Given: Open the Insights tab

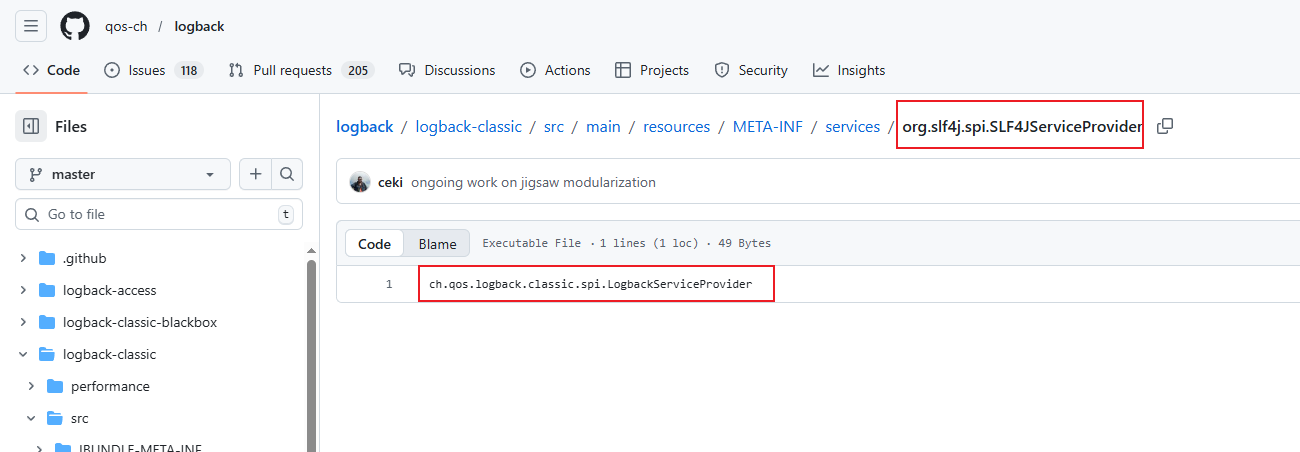Looking at the screenshot, I should [849, 70].
